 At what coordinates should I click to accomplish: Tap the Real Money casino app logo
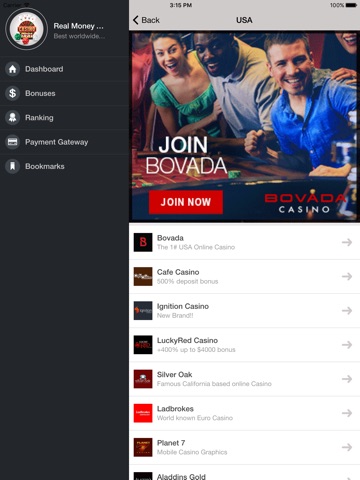click(x=27, y=29)
